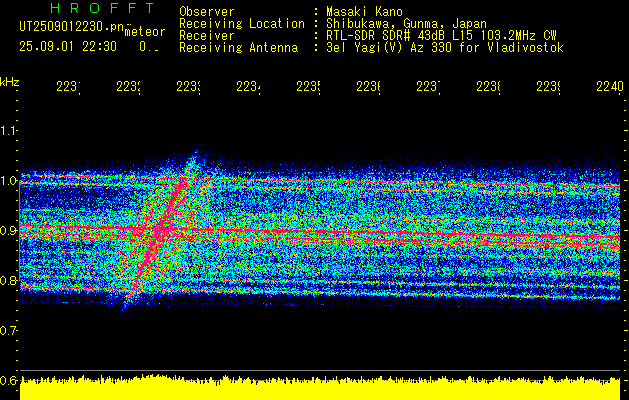Select the RTL-SDR SDR# 43dB receiver description
Screen dimensions: 629x400
[x=441, y=36]
